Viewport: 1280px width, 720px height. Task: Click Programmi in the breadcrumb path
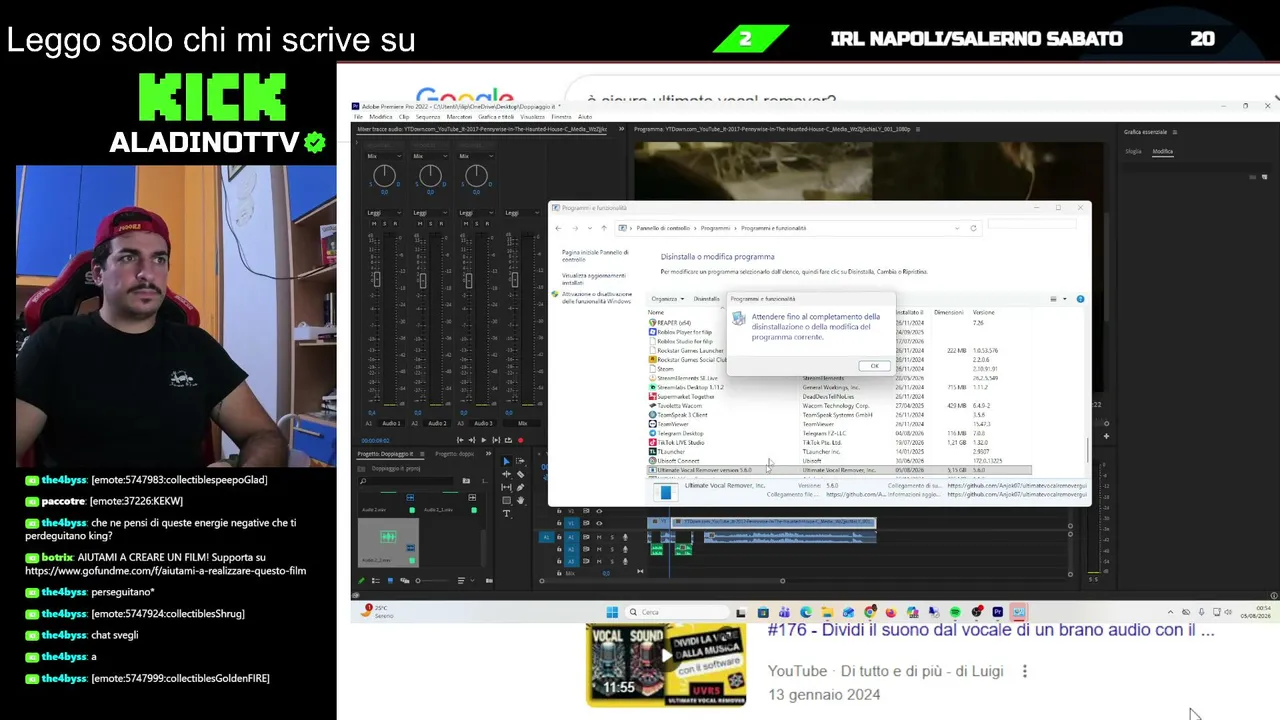[x=715, y=228]
